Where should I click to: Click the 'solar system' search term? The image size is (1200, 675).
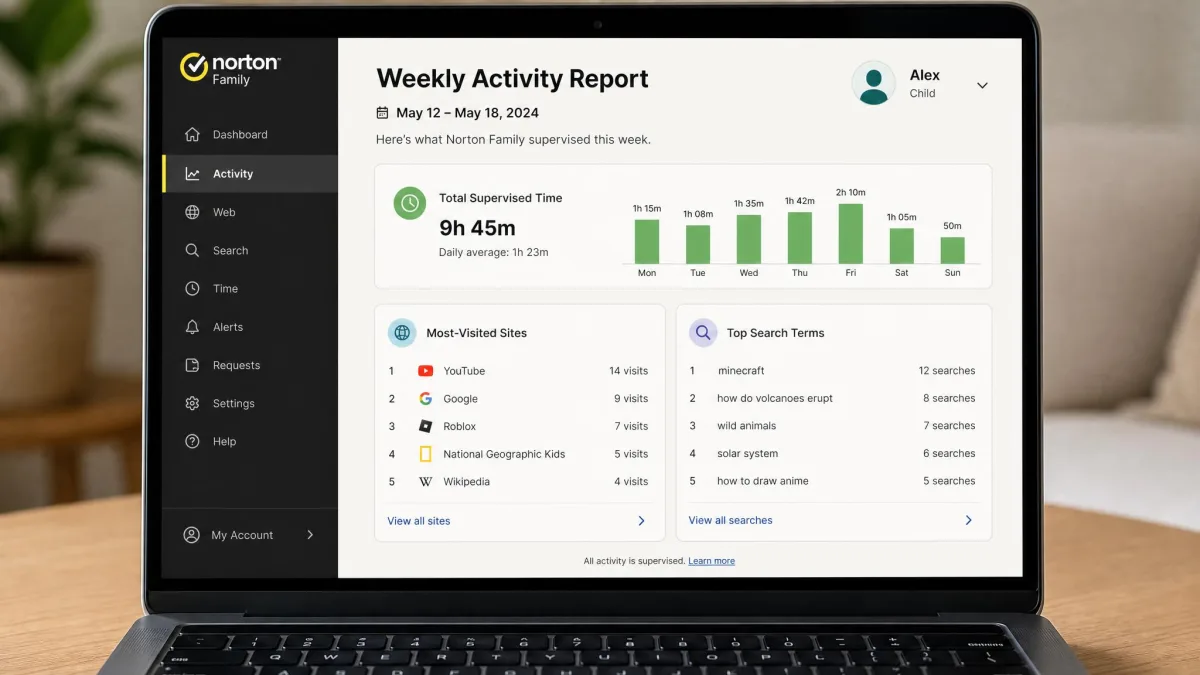tap(747, 454)
